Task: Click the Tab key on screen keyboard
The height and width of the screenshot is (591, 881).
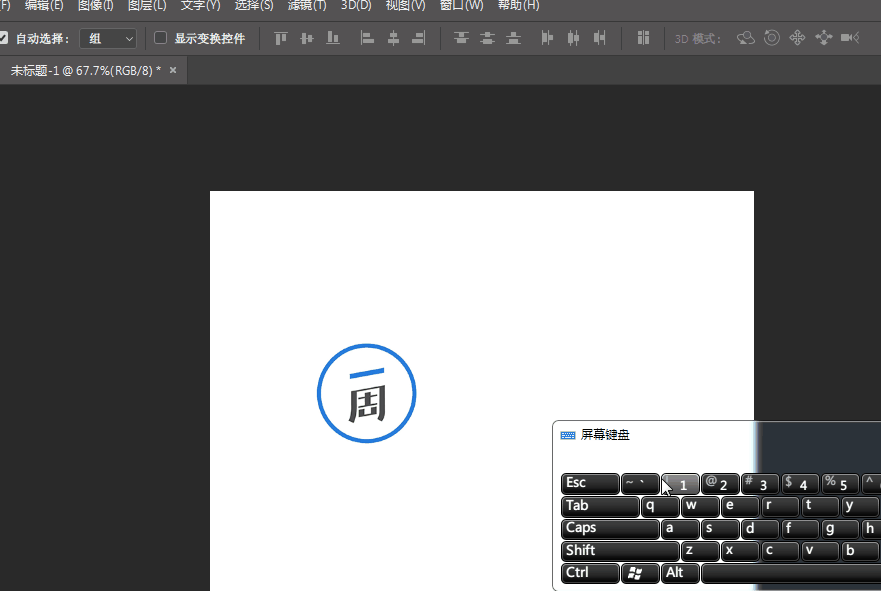Action: click(x=600, y=506)
